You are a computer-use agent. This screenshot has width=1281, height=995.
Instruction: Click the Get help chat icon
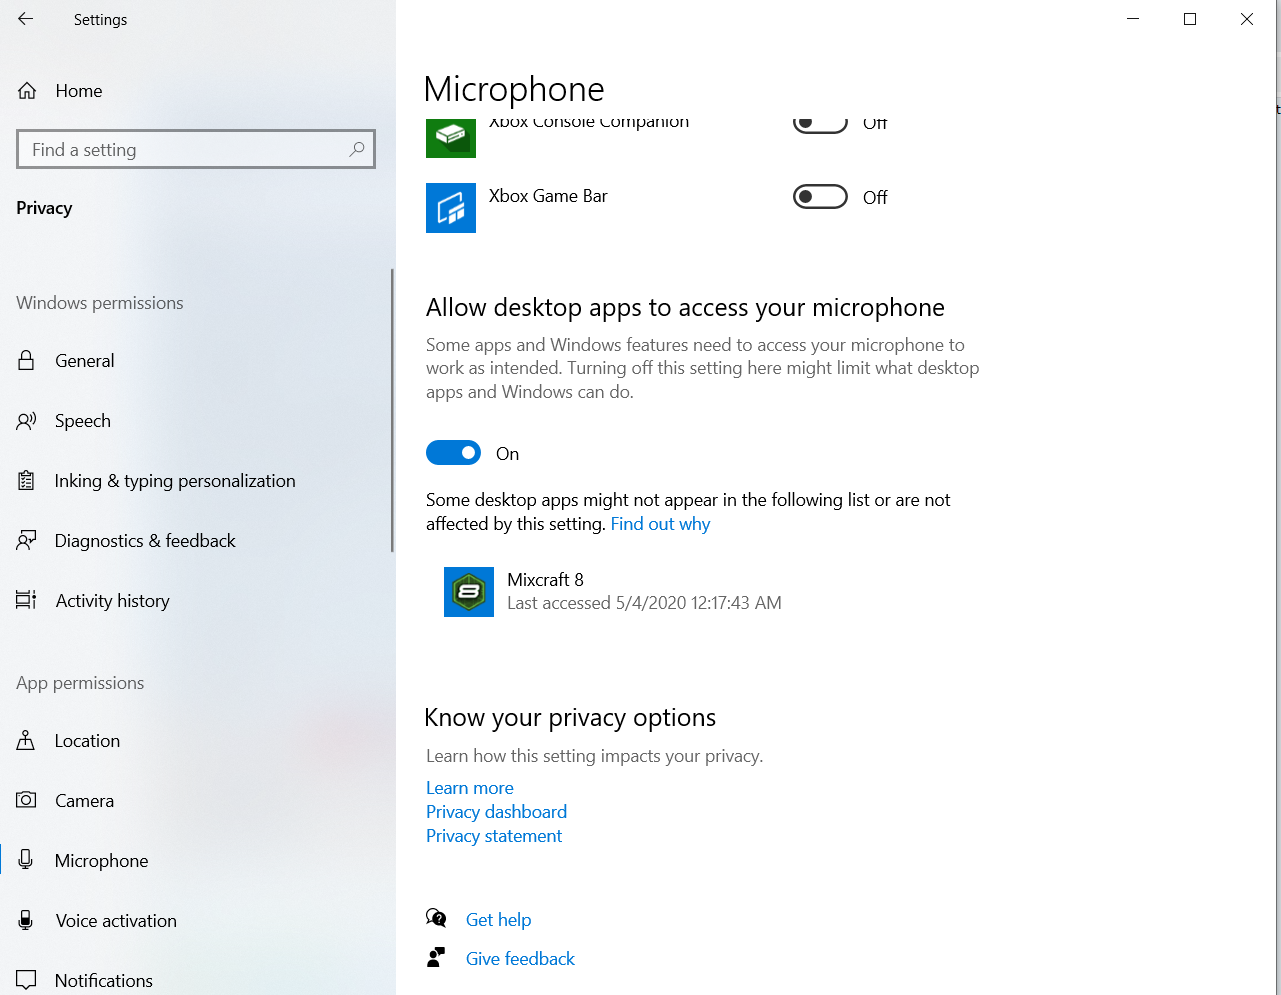(x=436, y=918)
